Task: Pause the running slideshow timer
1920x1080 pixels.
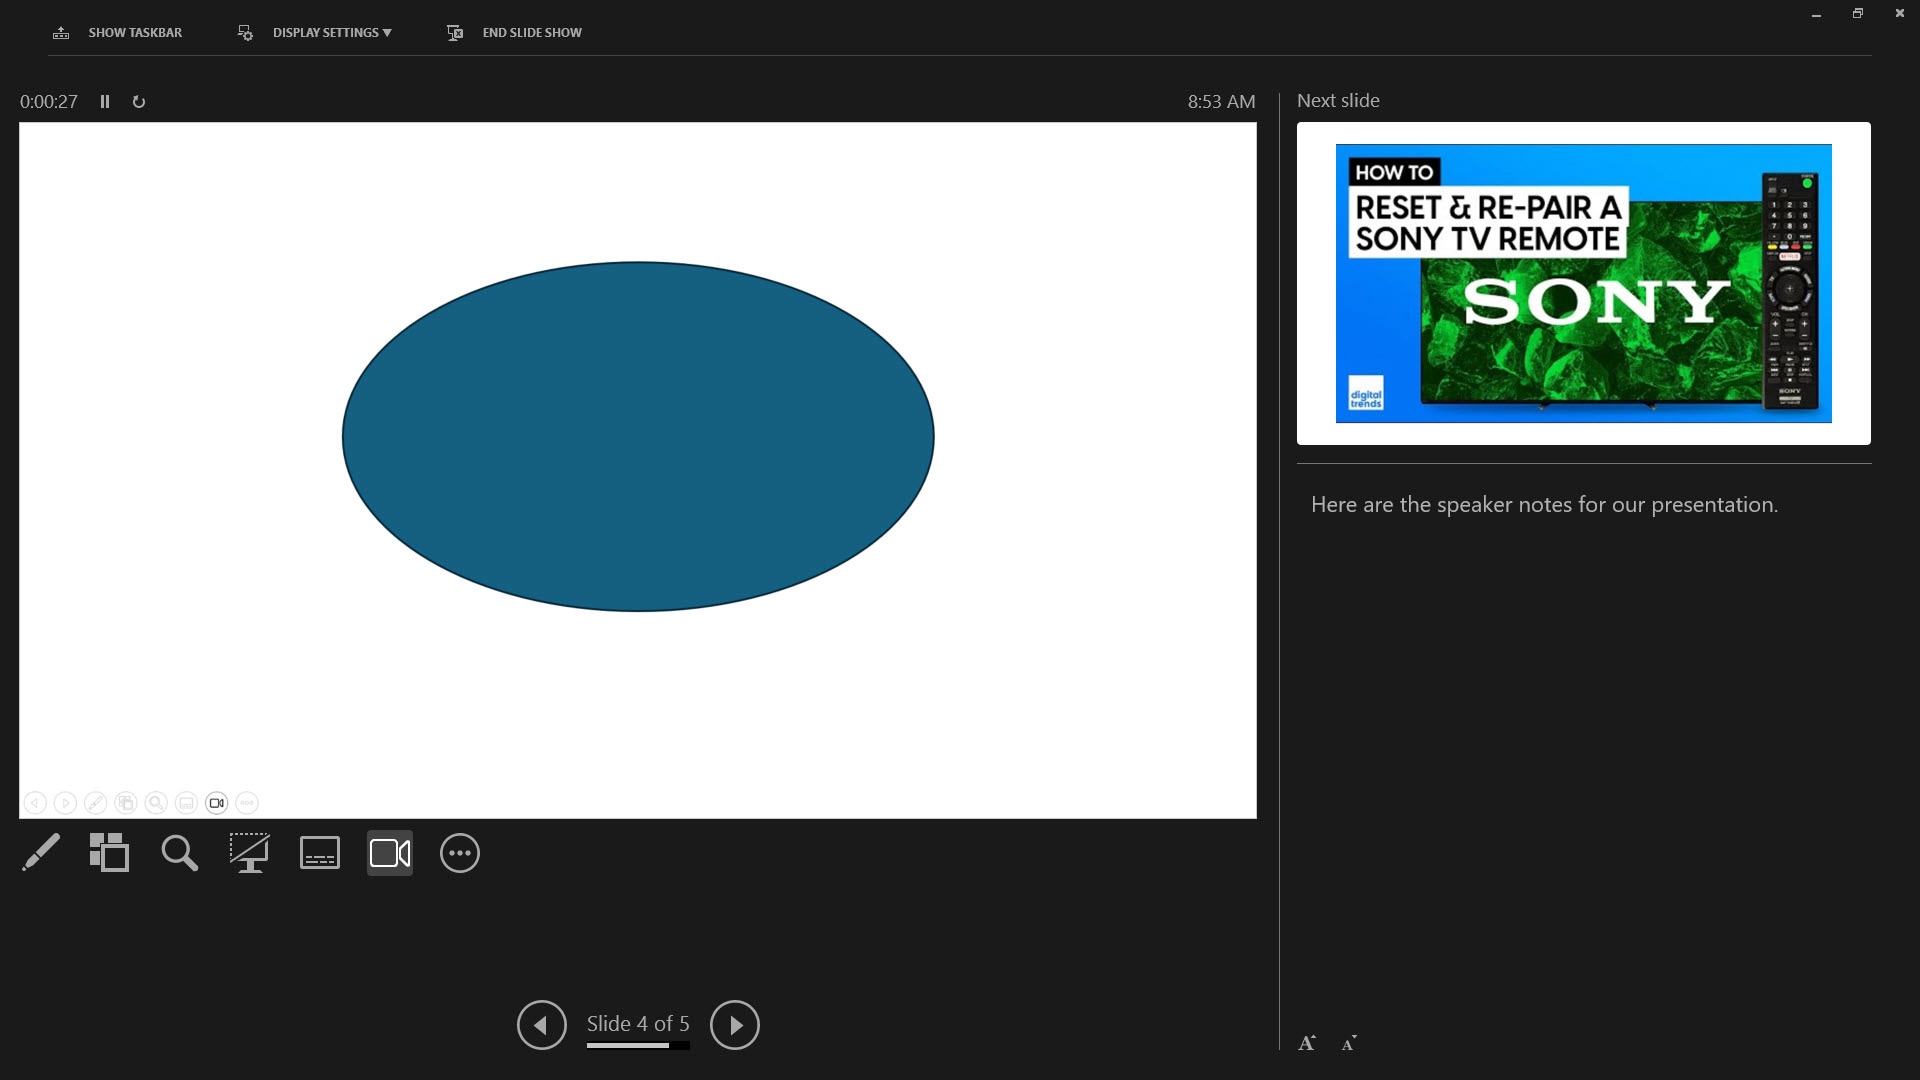Action: click(x=105, y=102)
